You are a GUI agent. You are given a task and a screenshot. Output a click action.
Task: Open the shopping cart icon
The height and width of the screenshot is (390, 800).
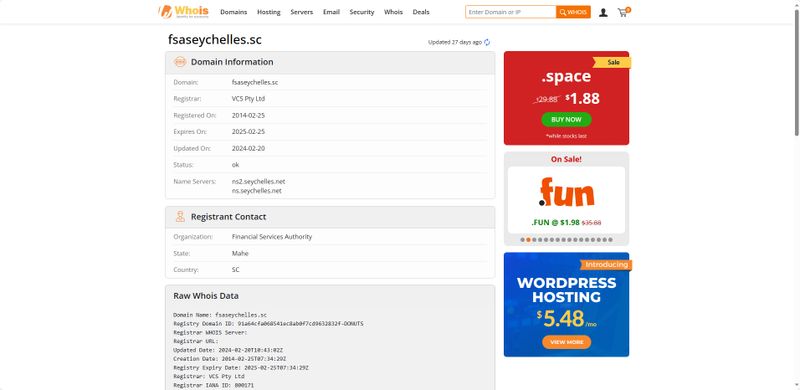coord(623,12)
